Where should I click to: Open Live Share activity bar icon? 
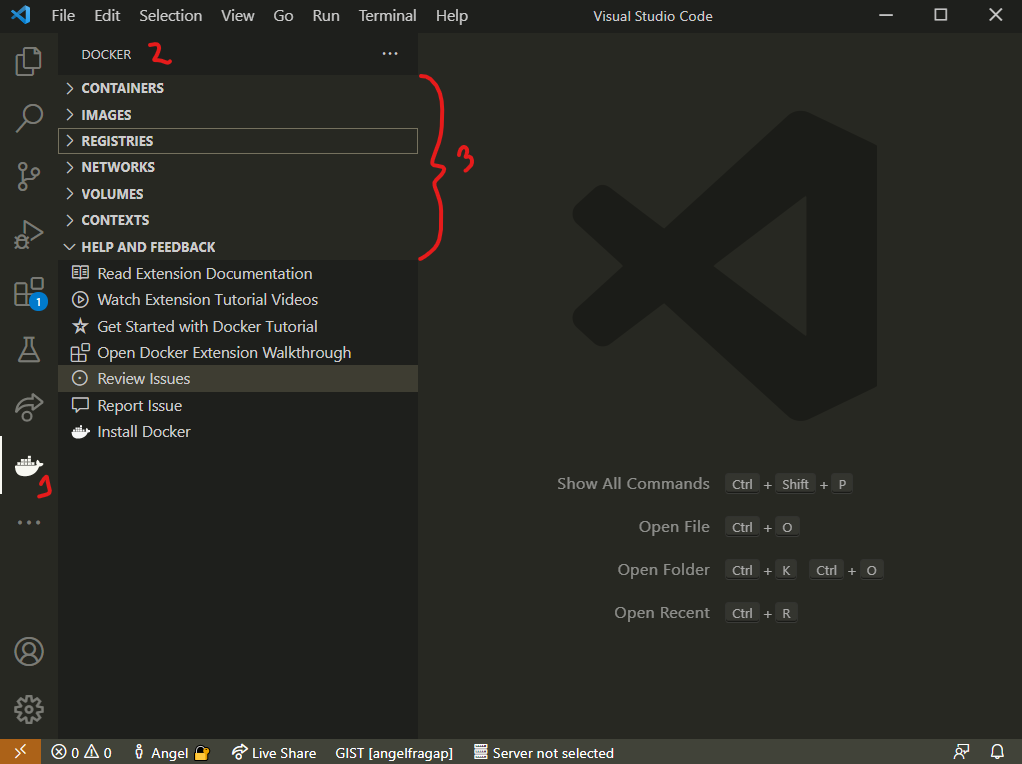click(29, 407)
